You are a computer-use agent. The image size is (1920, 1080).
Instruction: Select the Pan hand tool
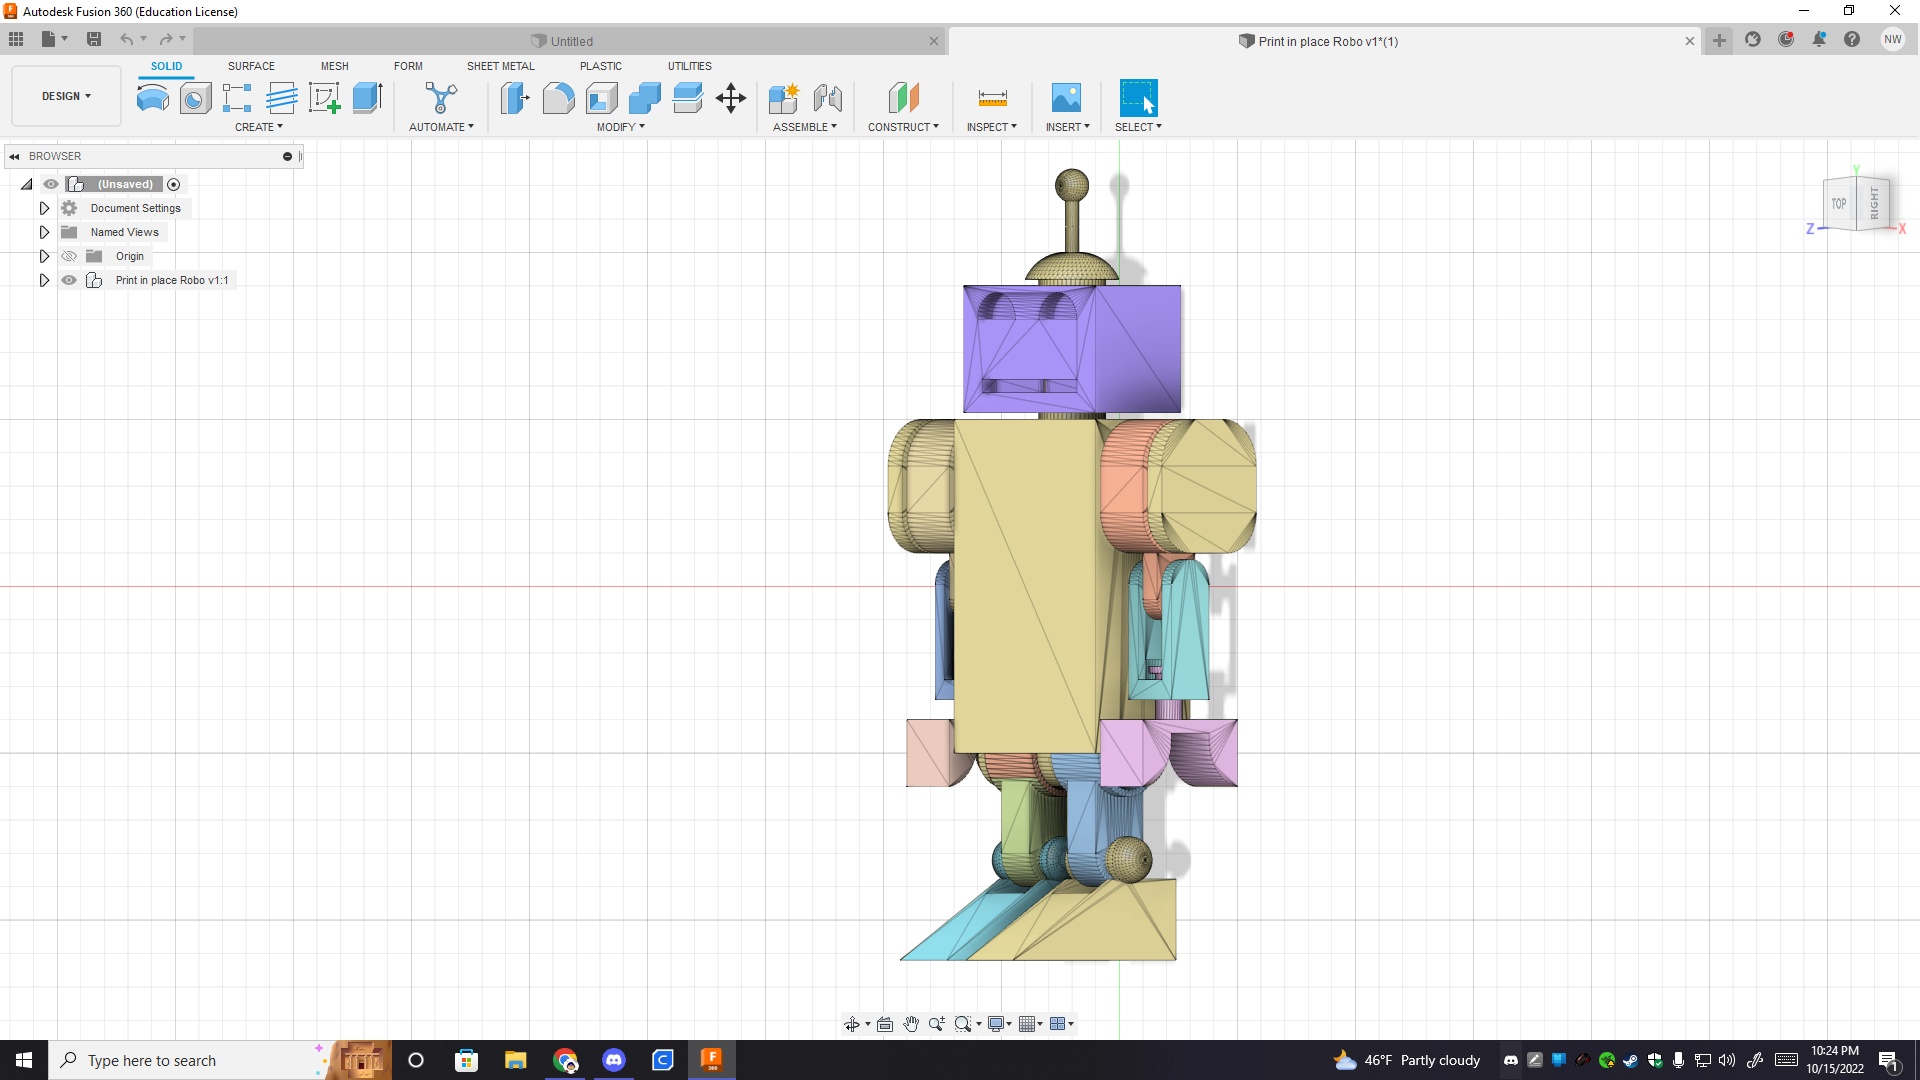pos(911,1024)
